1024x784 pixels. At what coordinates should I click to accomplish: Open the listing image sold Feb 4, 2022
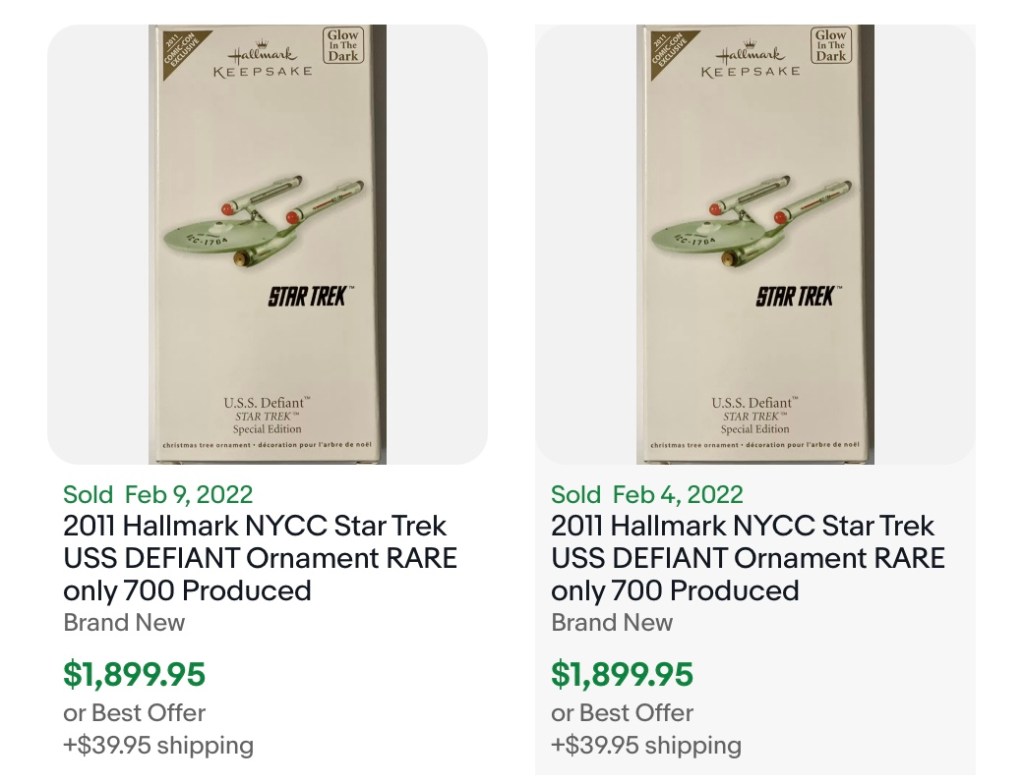coord(755,245)
